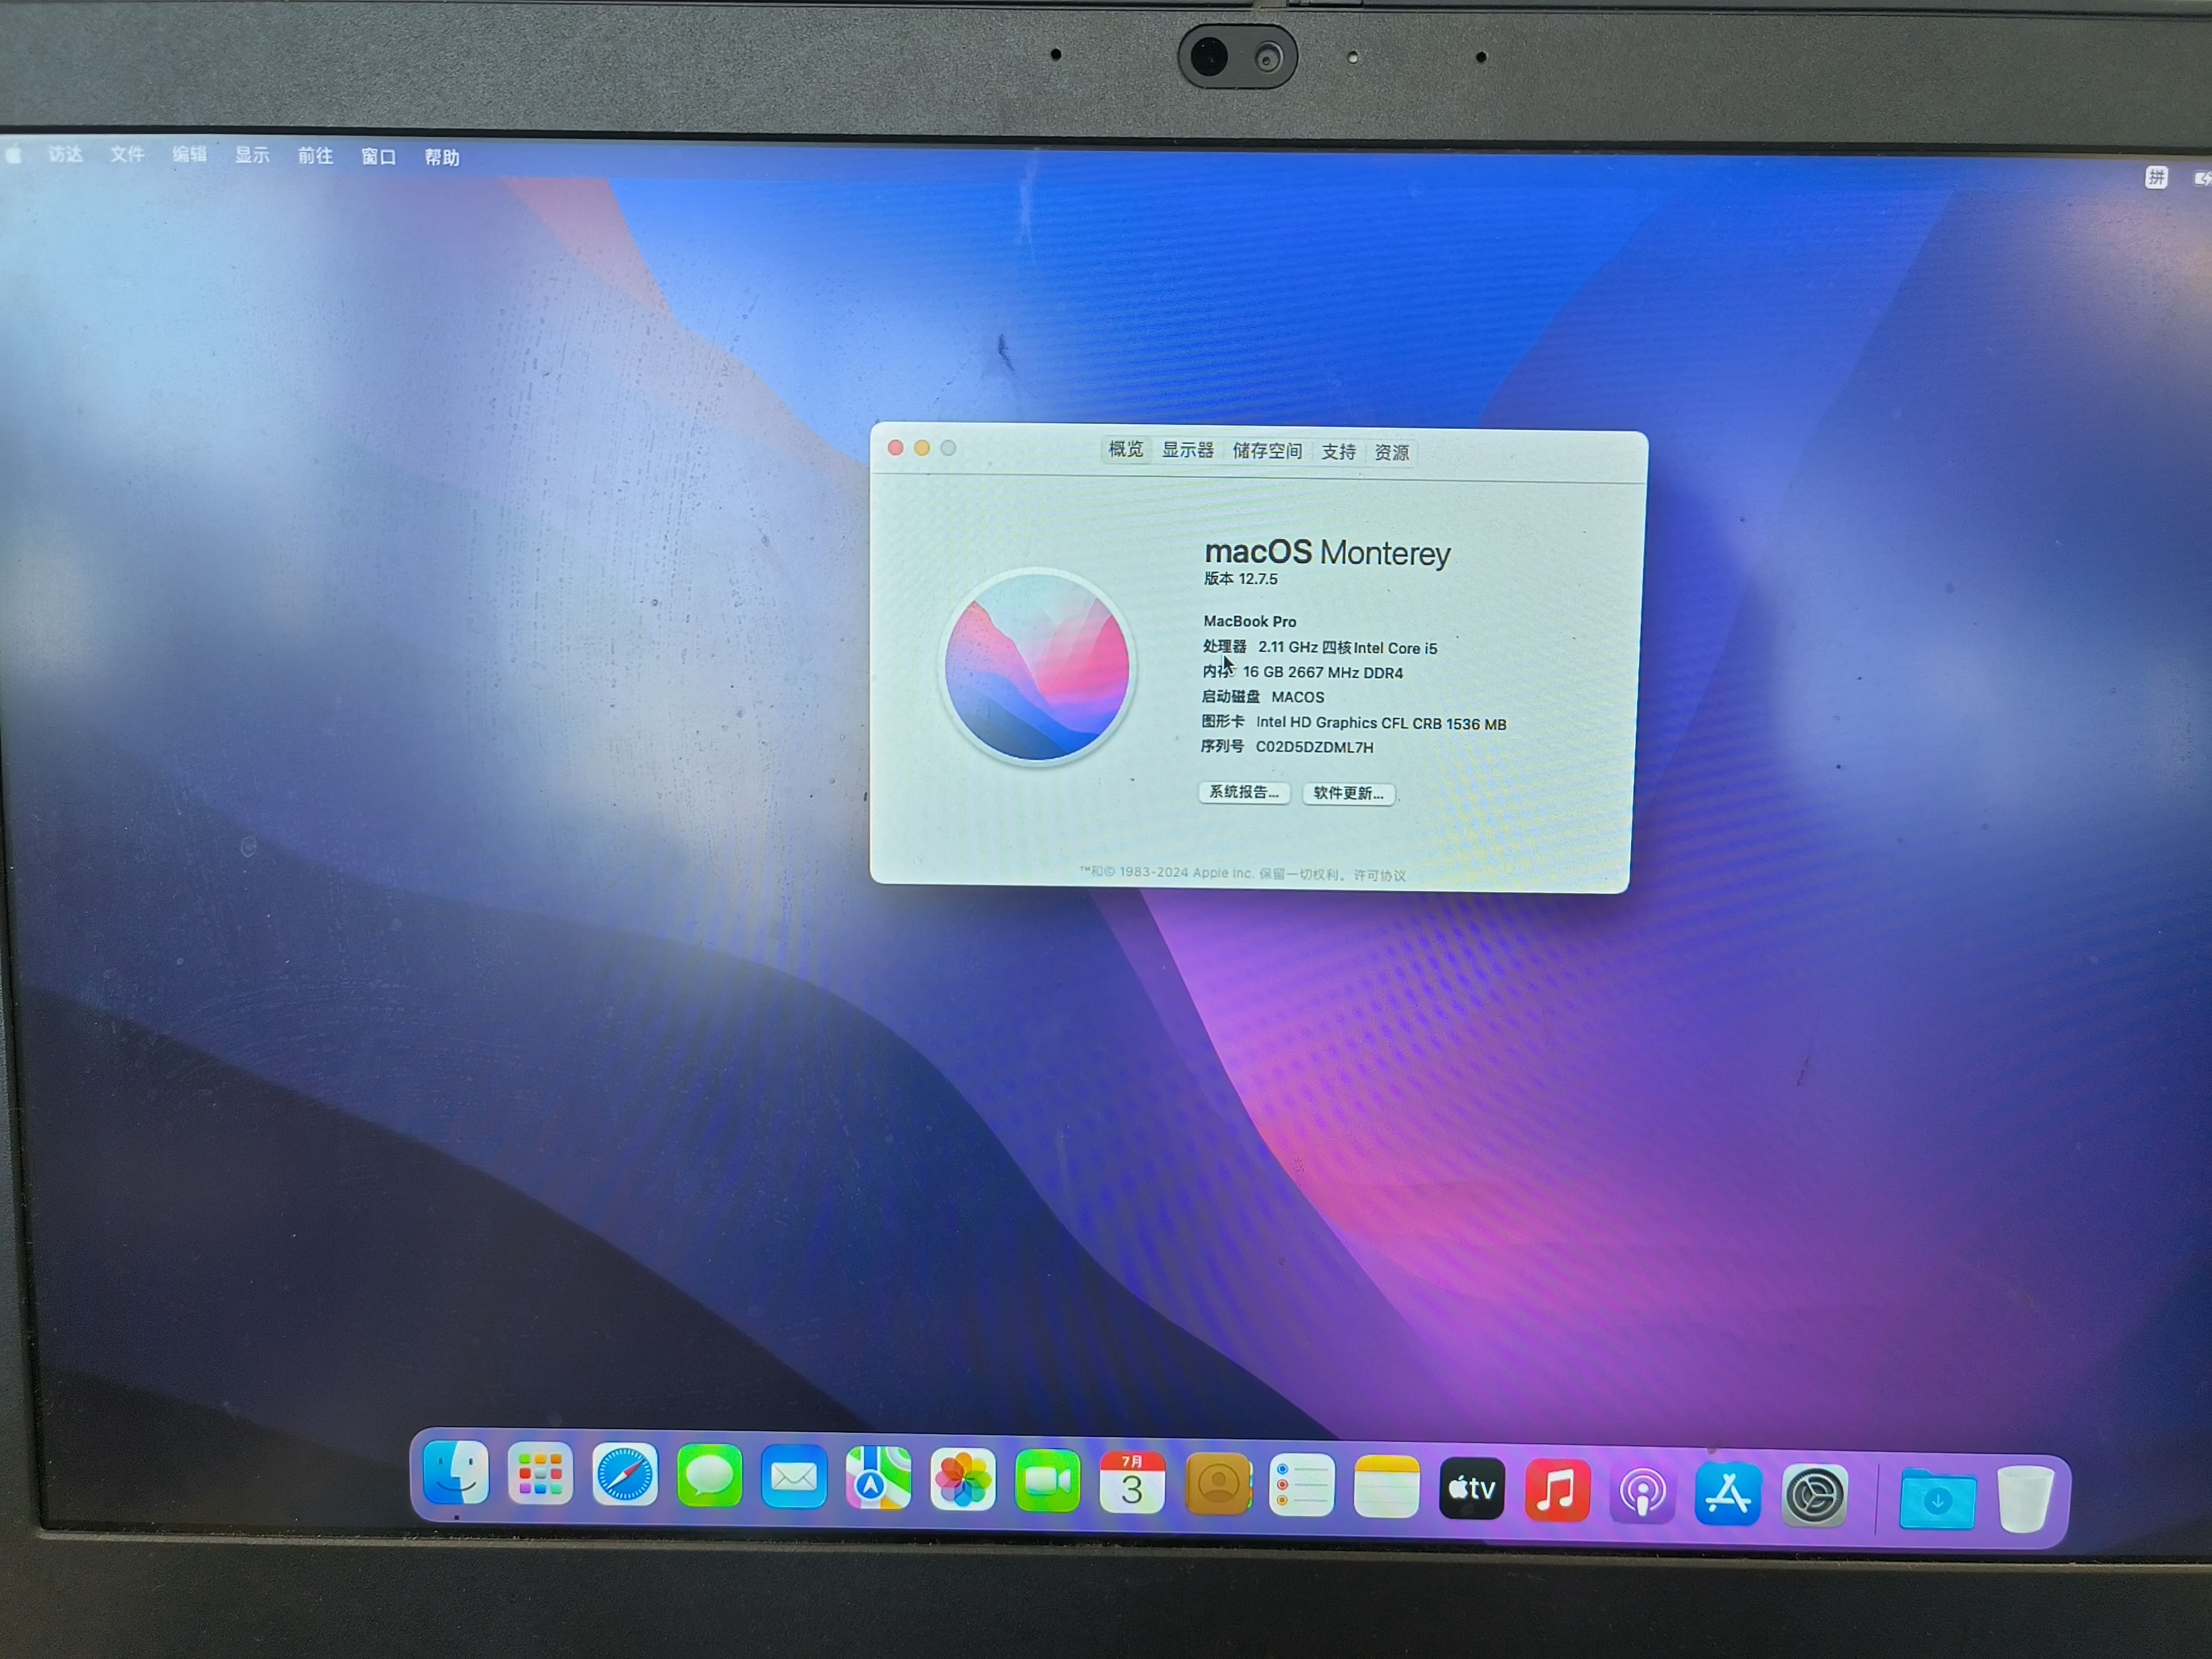
Task: Open the 前往 menu
Action: tap(315, 156)
